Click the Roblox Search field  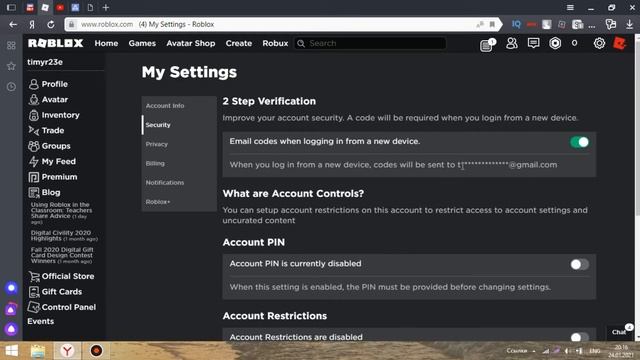pos(370,43)
